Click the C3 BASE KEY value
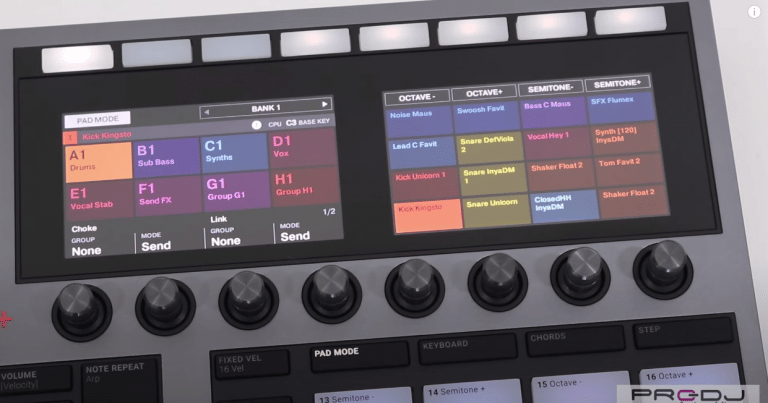The width and height of the screenshot is (768, 403). (308, 122)
